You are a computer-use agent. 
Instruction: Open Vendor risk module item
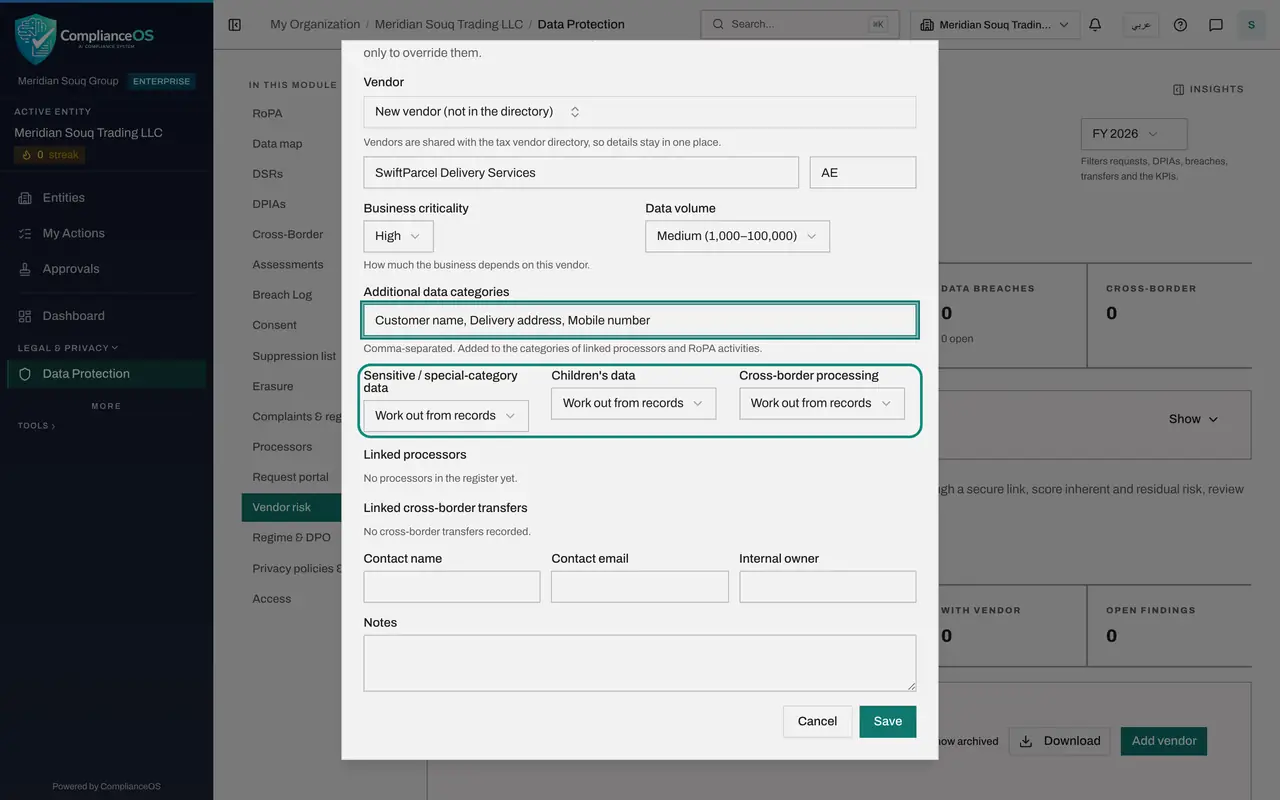[x=291, y=507]
